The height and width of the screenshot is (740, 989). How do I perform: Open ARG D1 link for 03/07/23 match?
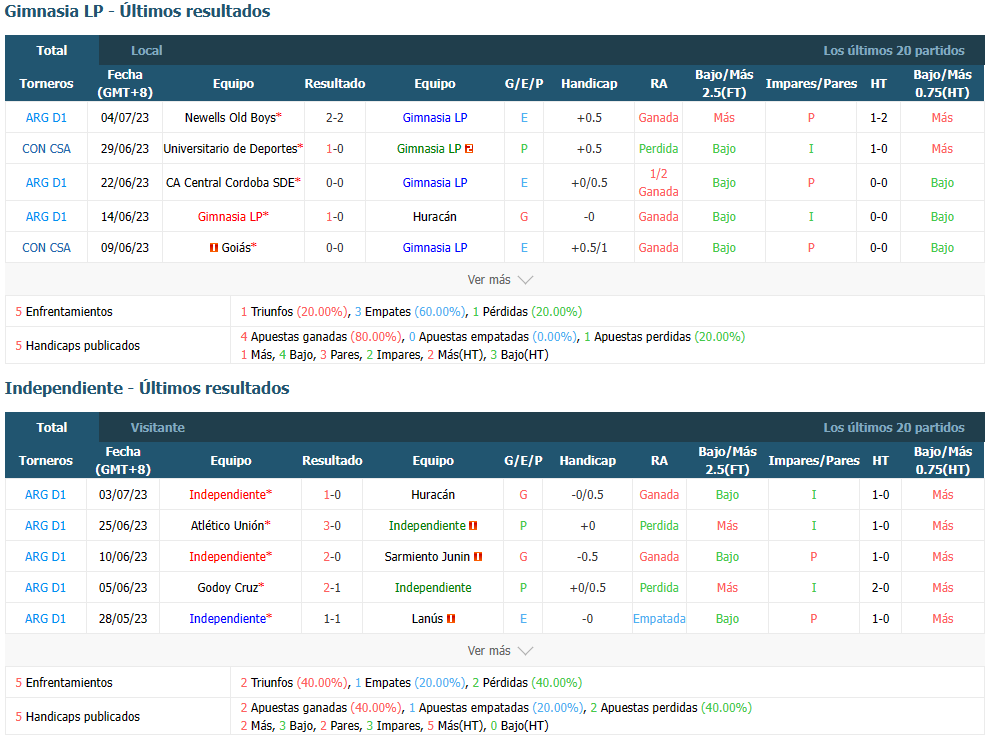click(x=45, y=495)
